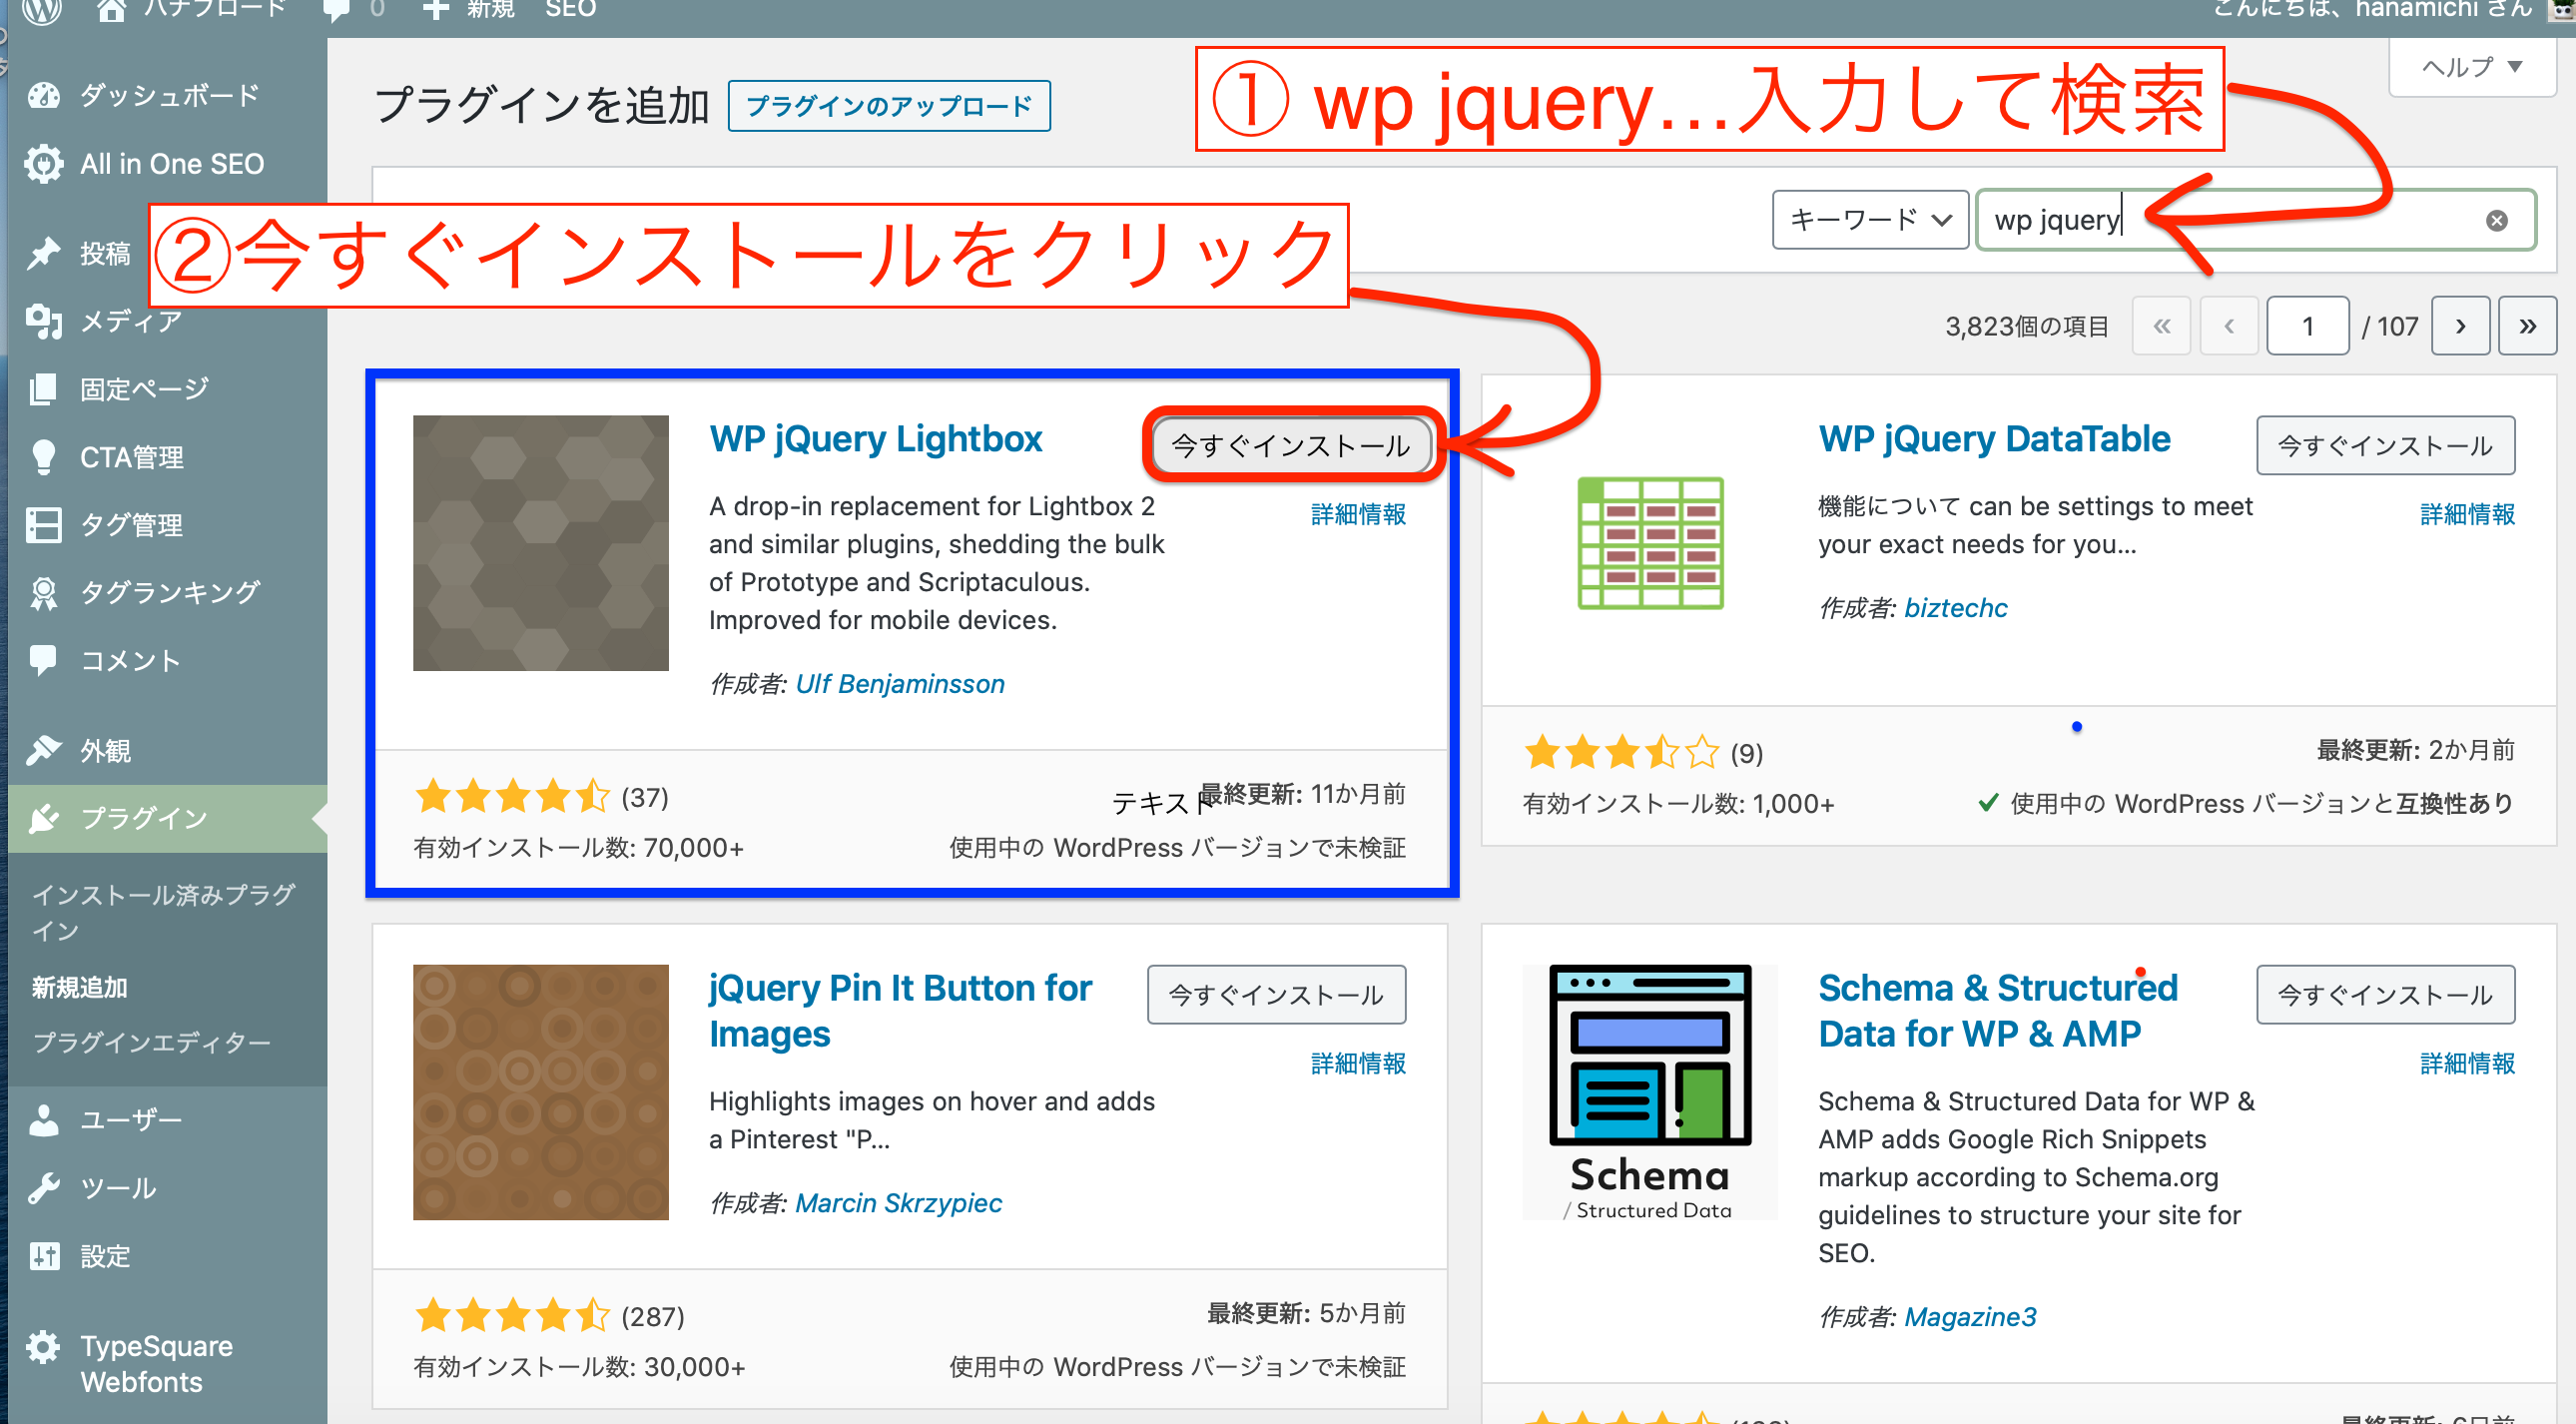Click プラグインのアップロード button

coord(889,106)
